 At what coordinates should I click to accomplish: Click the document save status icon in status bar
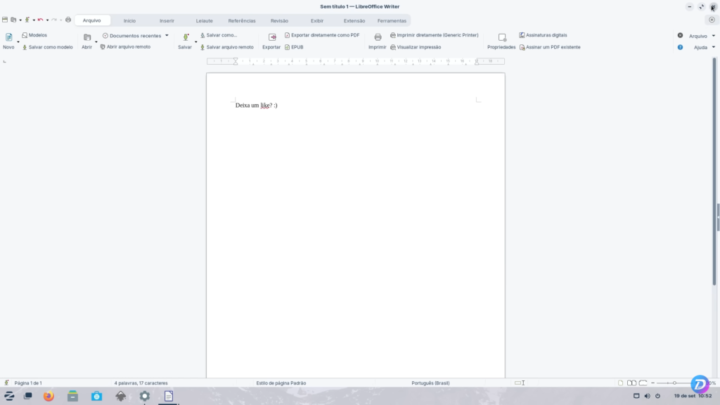tap(6, 383)
